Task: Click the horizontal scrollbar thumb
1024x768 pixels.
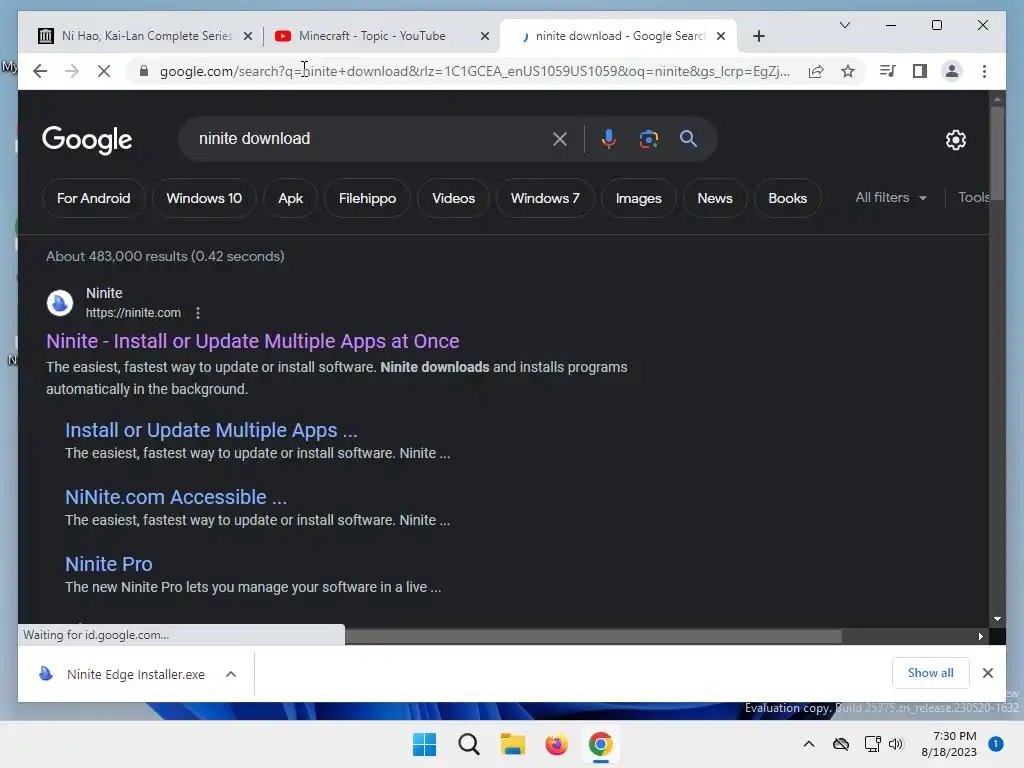Action: (594, 636)
